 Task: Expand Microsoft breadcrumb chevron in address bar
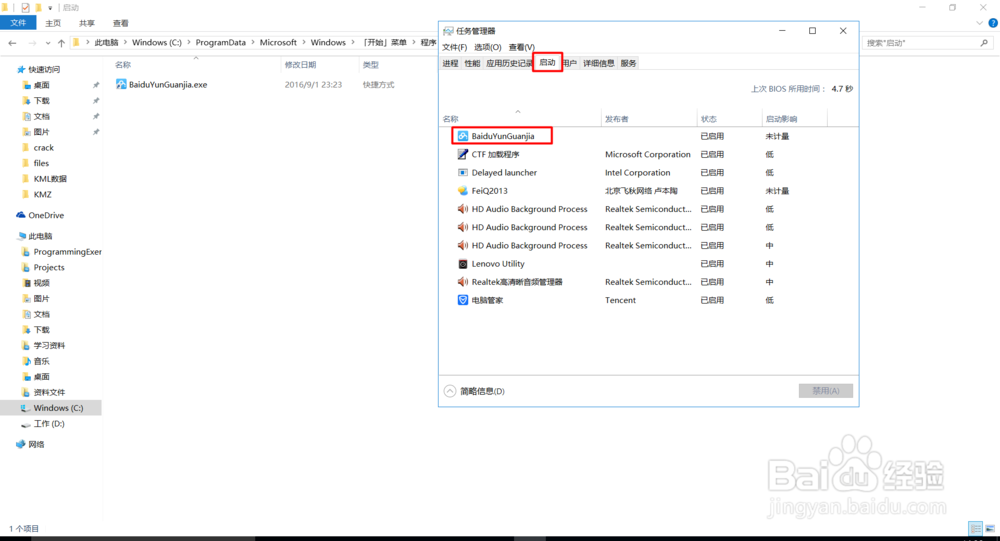click(x=304, y=42)
